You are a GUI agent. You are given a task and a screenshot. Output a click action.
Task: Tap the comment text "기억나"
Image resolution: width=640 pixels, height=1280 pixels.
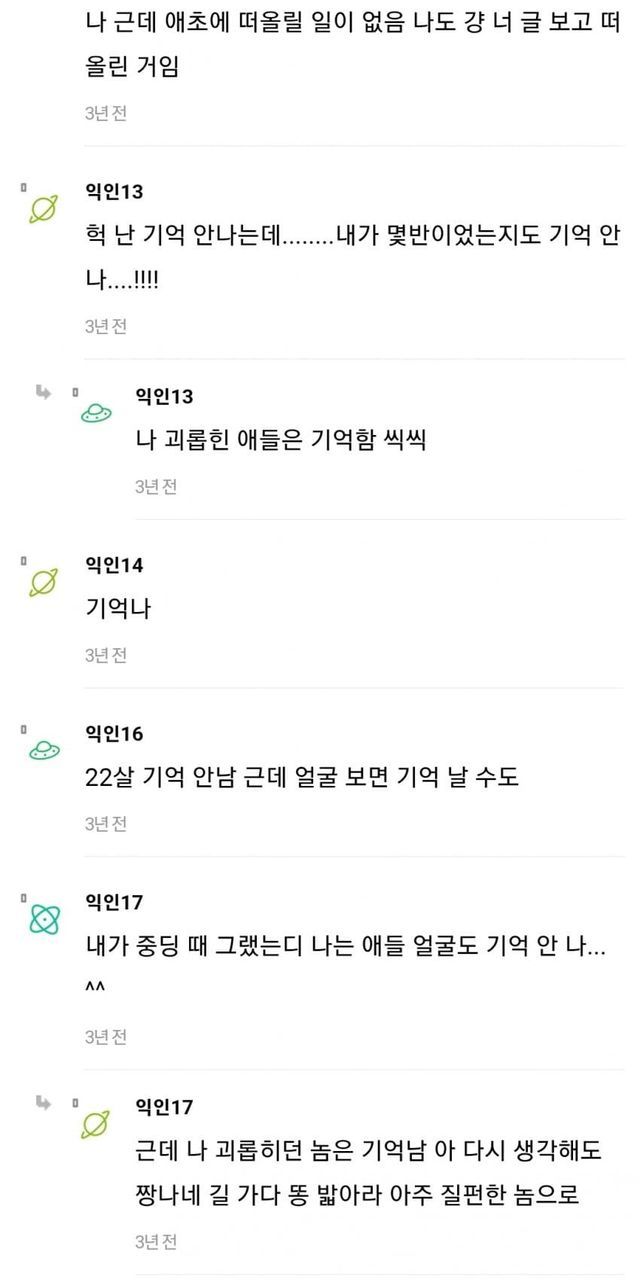click(x=118, y=608)
